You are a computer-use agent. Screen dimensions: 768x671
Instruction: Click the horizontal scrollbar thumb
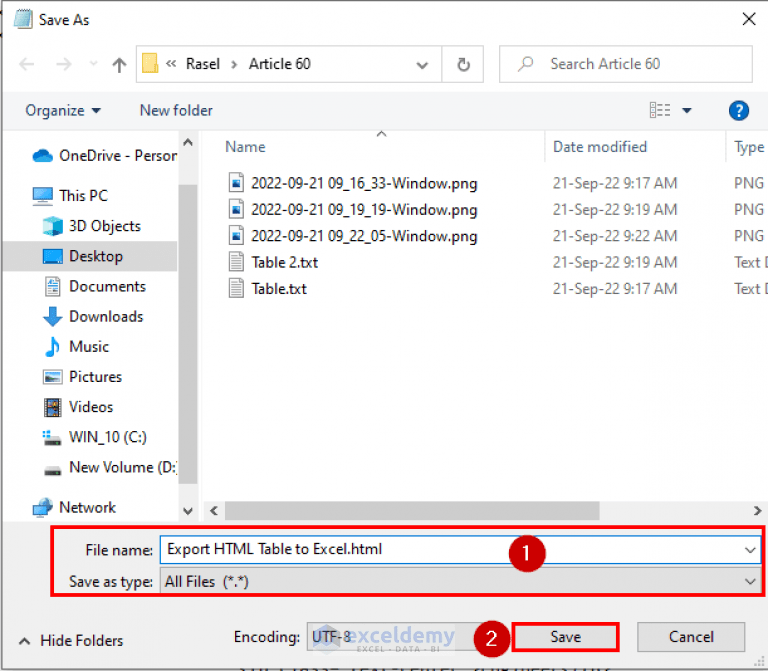(412, 510)
